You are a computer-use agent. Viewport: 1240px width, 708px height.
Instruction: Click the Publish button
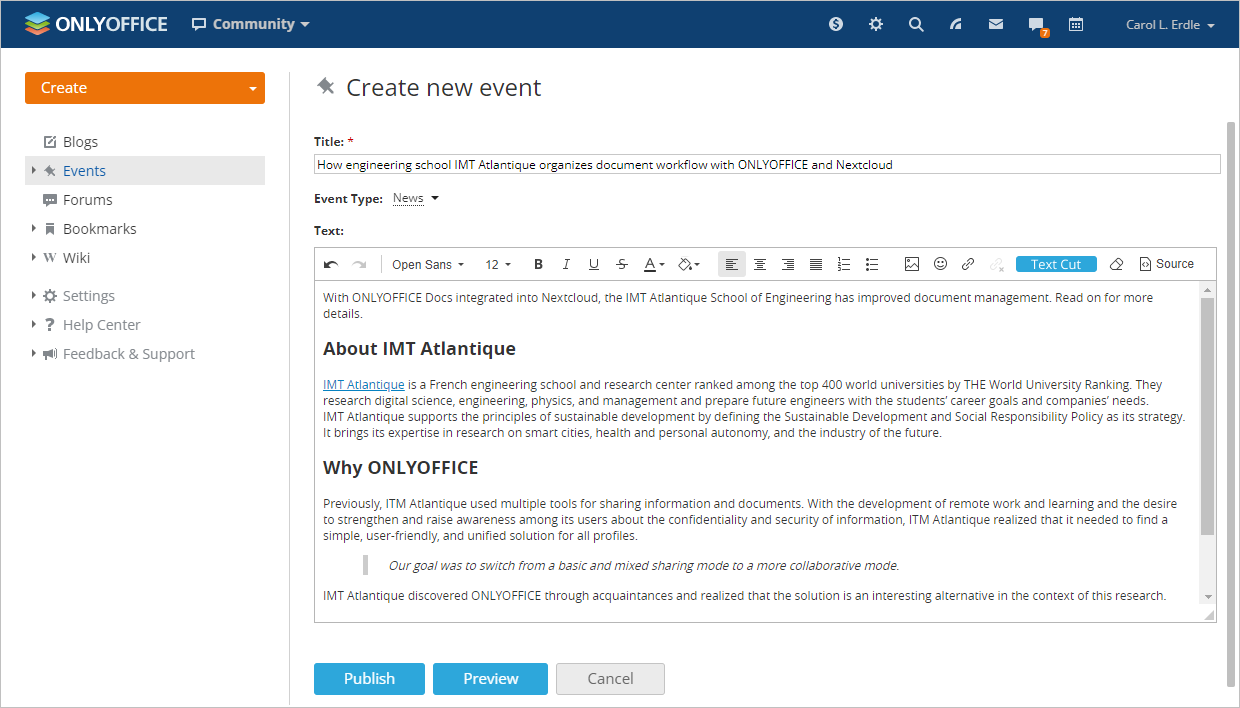369,678
